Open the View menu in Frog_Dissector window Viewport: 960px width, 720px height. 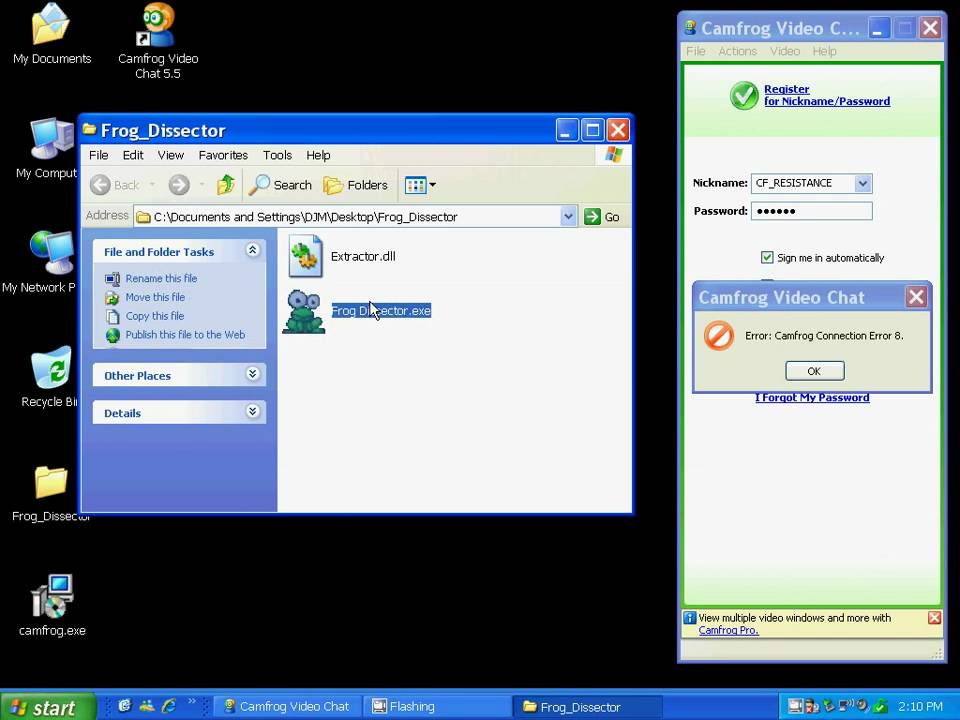tap(171, 156)
